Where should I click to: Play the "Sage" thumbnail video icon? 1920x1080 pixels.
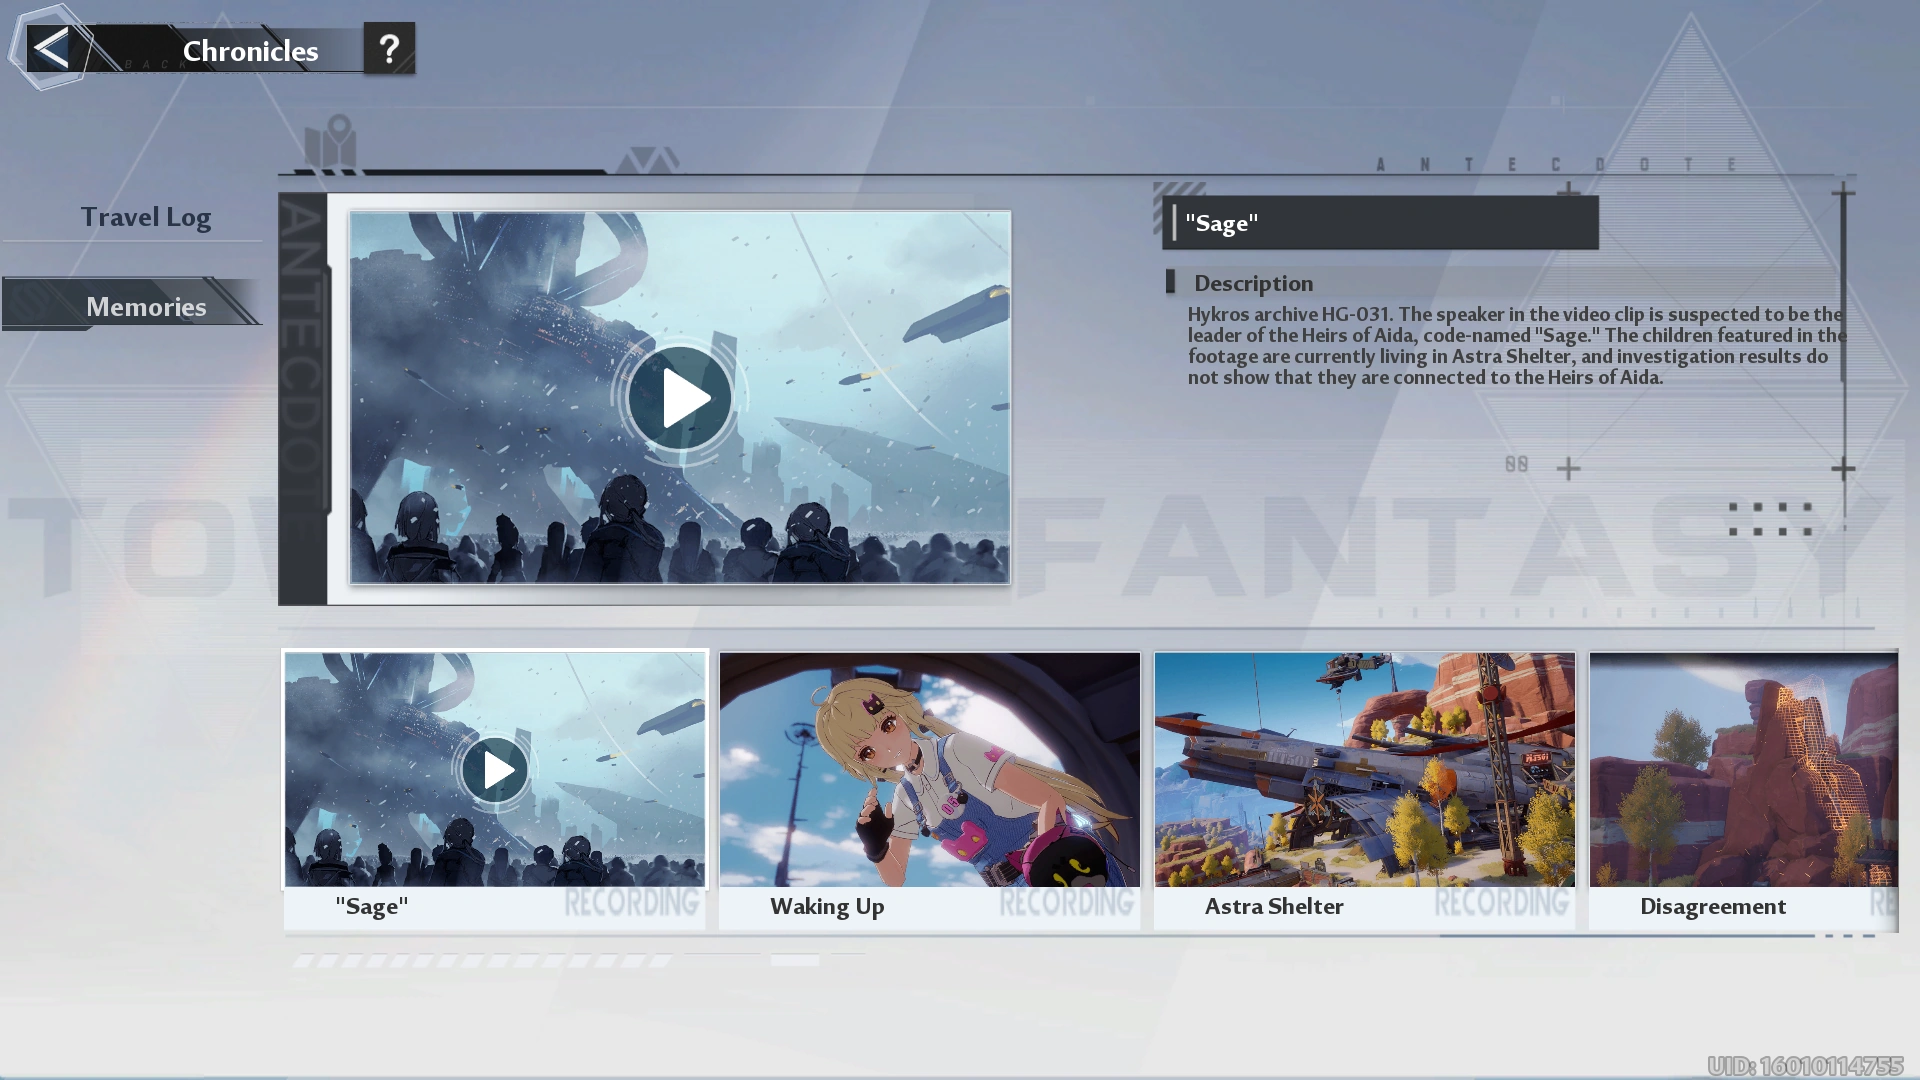pos(494,770)
